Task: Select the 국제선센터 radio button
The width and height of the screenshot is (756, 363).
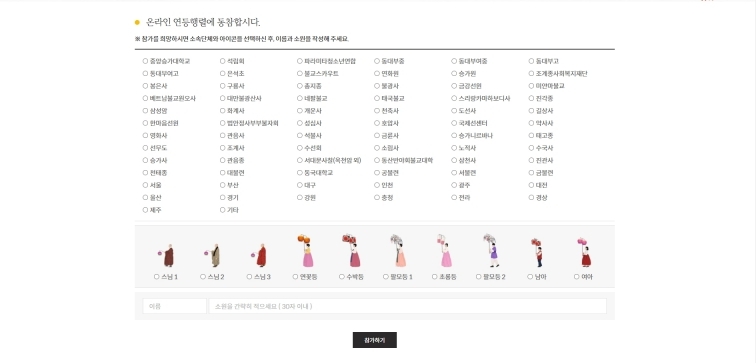Action: tap(454, 123)
